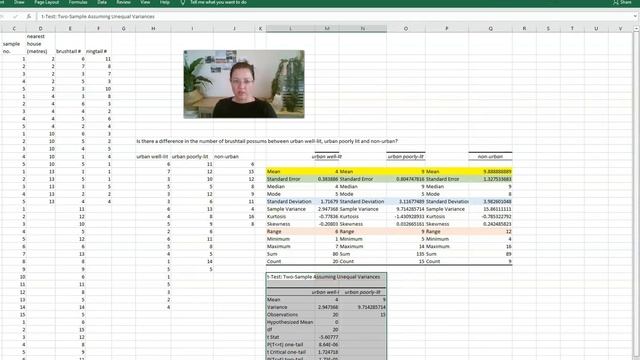
Task: Open the Review ribbon tab
Action: pyautogui.click(x=124, y=2)
